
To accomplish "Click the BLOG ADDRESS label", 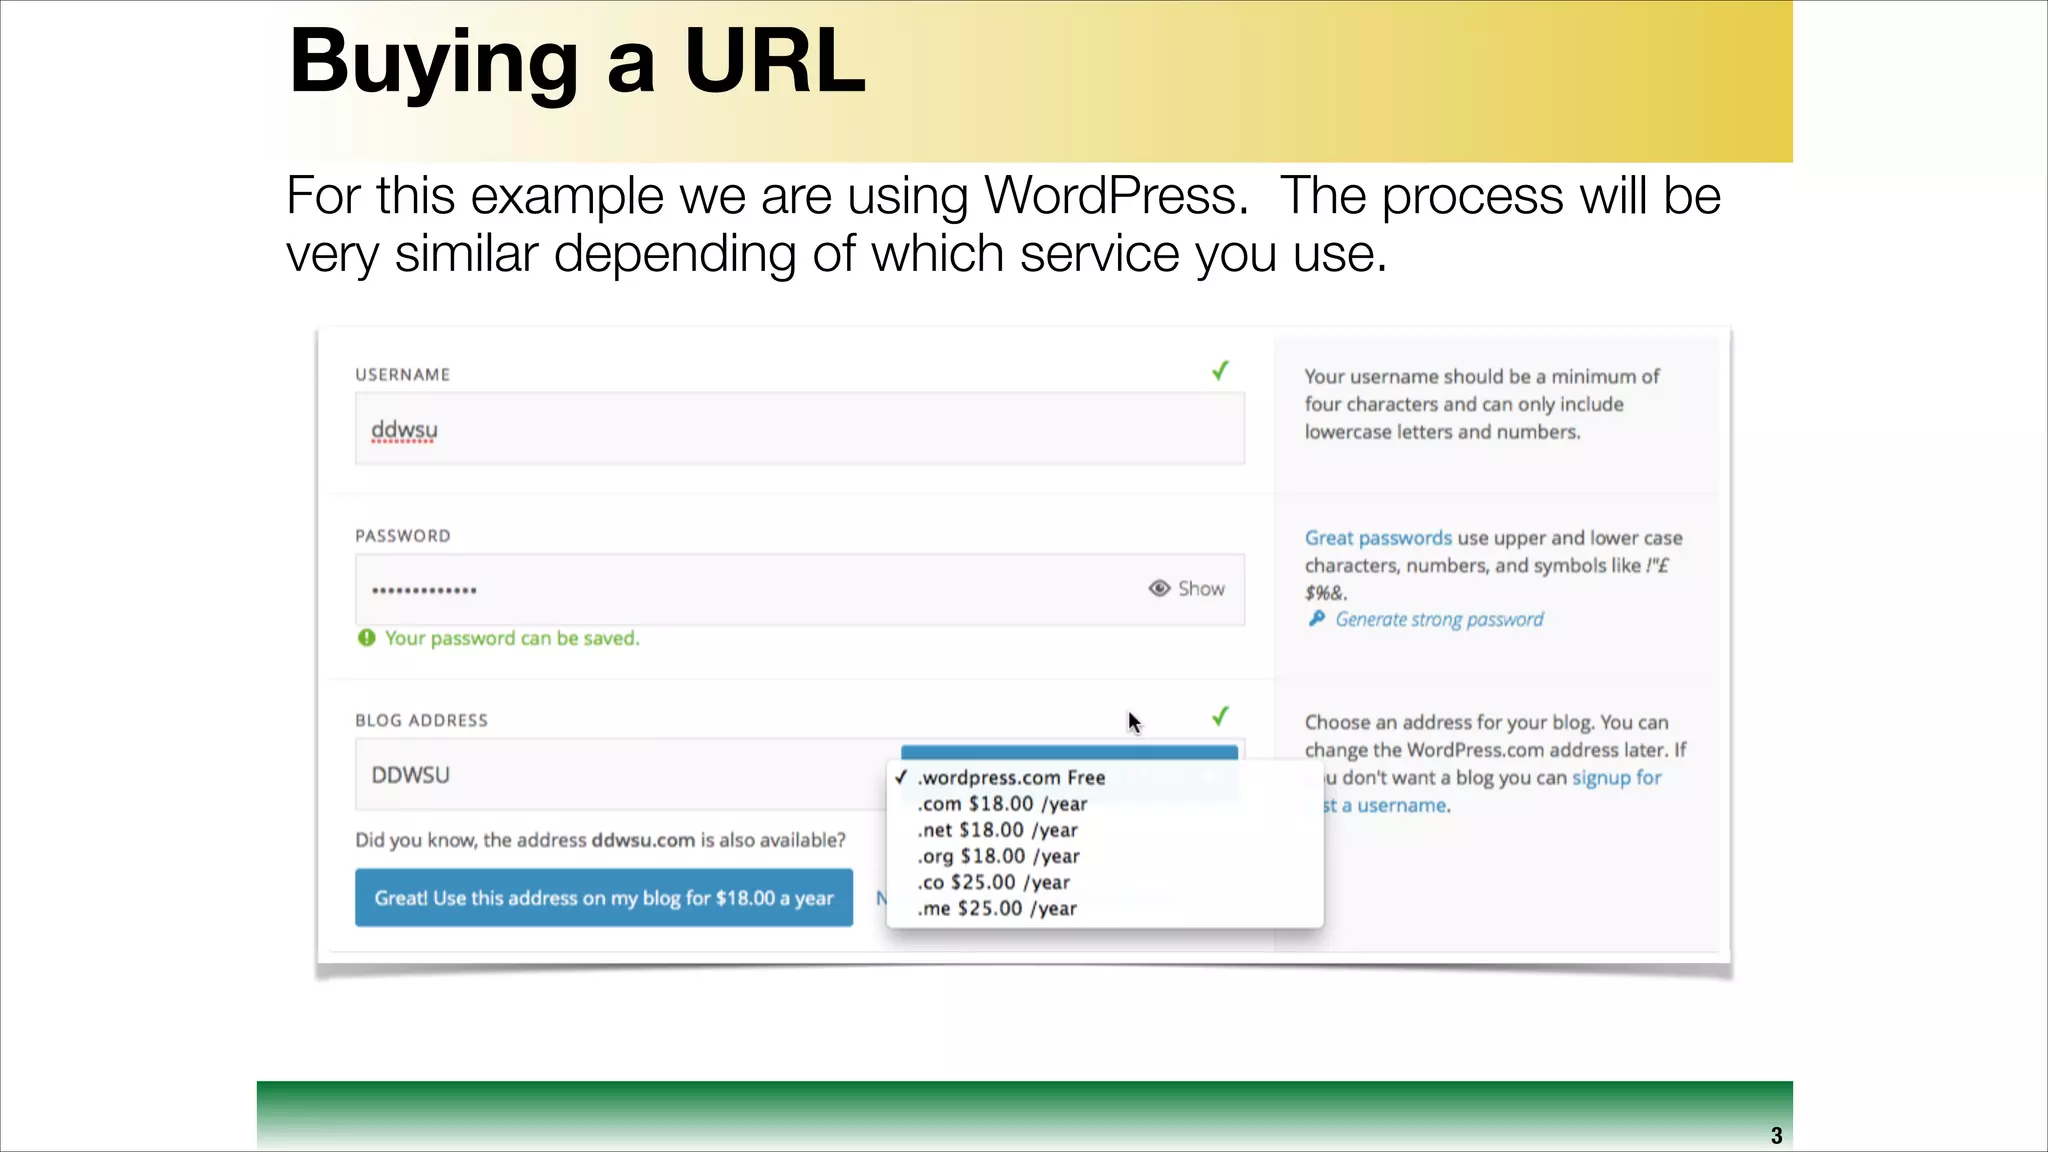I will (x=421, y=721).
